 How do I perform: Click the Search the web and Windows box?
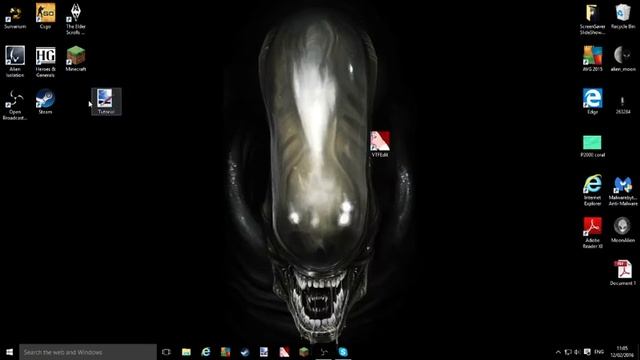tap(88, 352)
